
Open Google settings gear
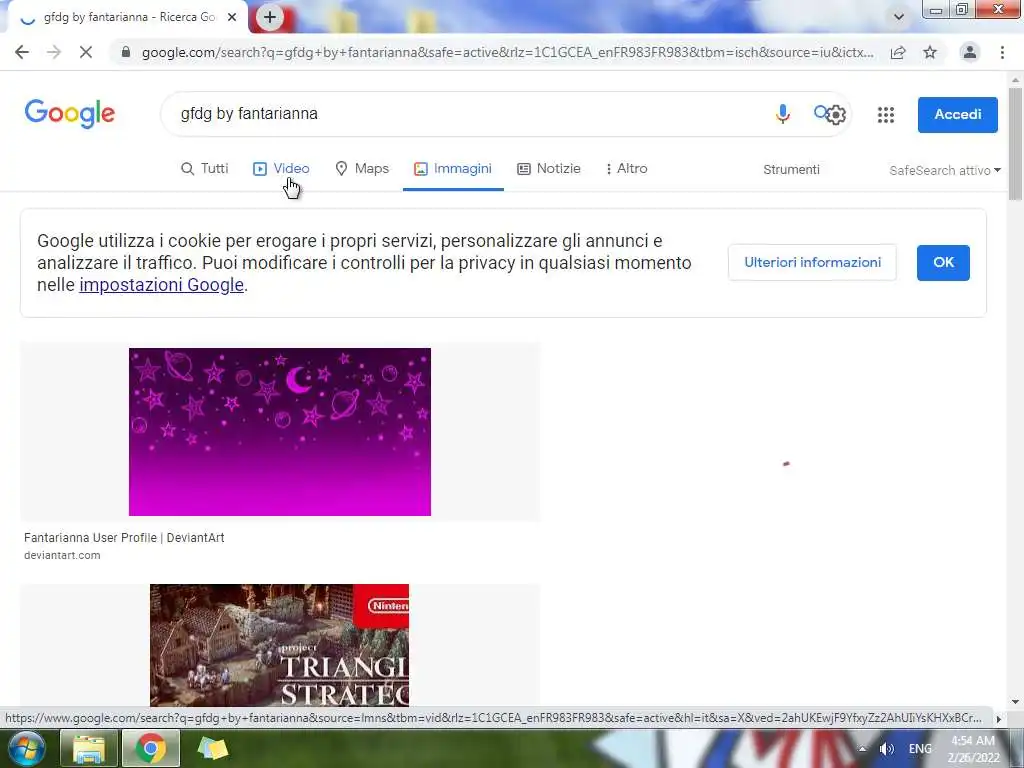tap(836, 116)
